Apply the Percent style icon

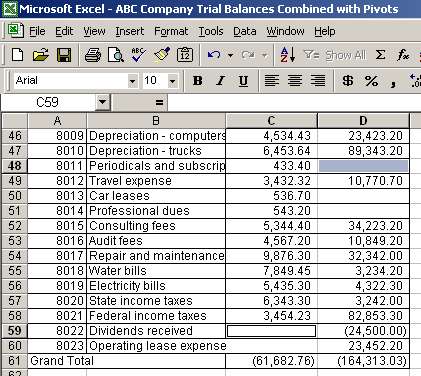coord(371,80)
